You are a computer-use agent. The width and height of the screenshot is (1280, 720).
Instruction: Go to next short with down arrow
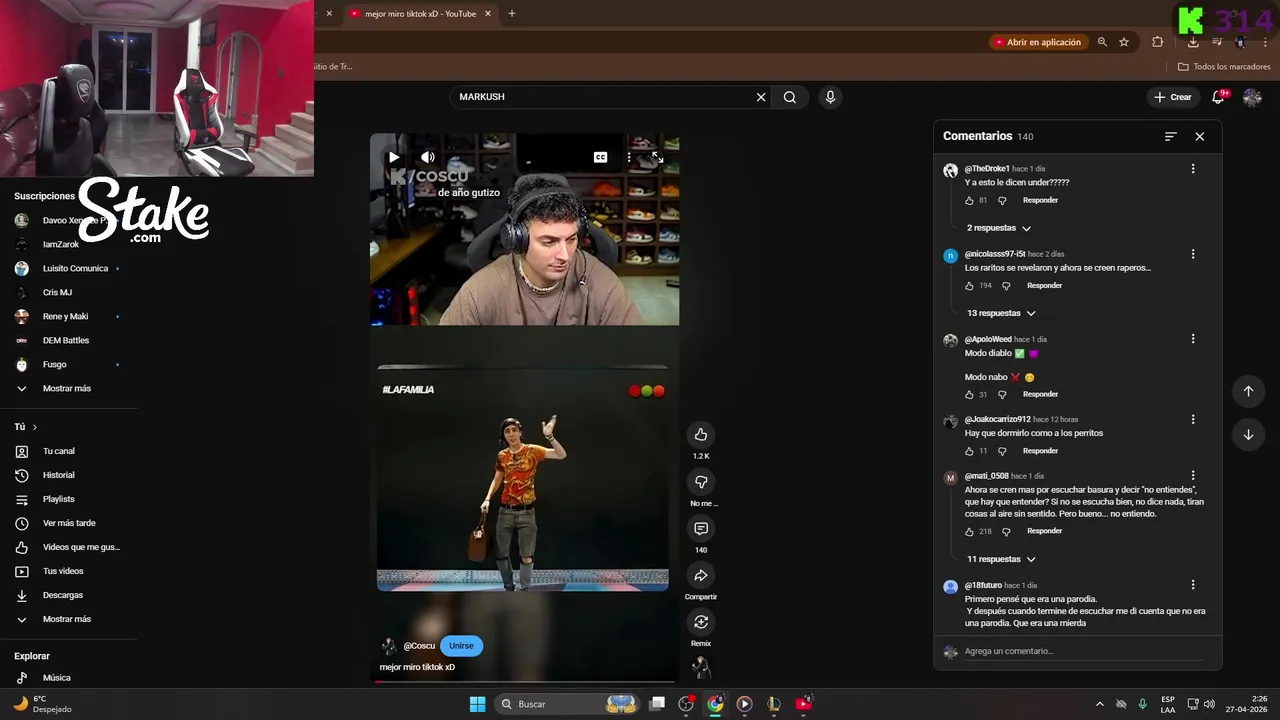(1248, 434)
